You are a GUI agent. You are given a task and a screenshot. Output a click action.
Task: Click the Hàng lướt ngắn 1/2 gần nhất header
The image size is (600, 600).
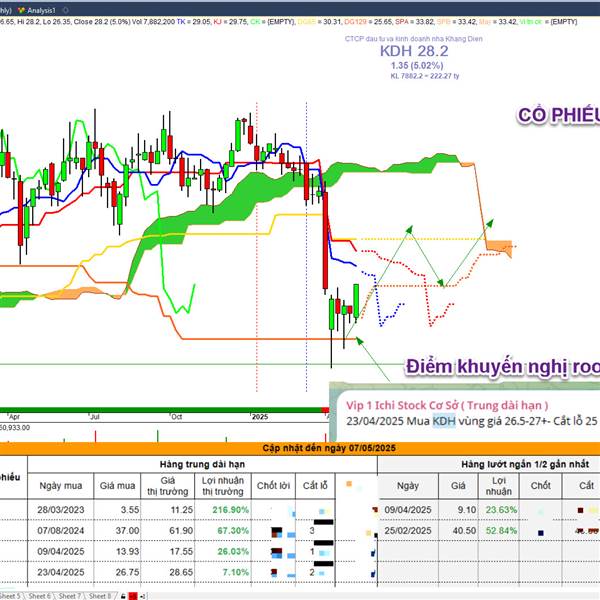click(525, 465)
